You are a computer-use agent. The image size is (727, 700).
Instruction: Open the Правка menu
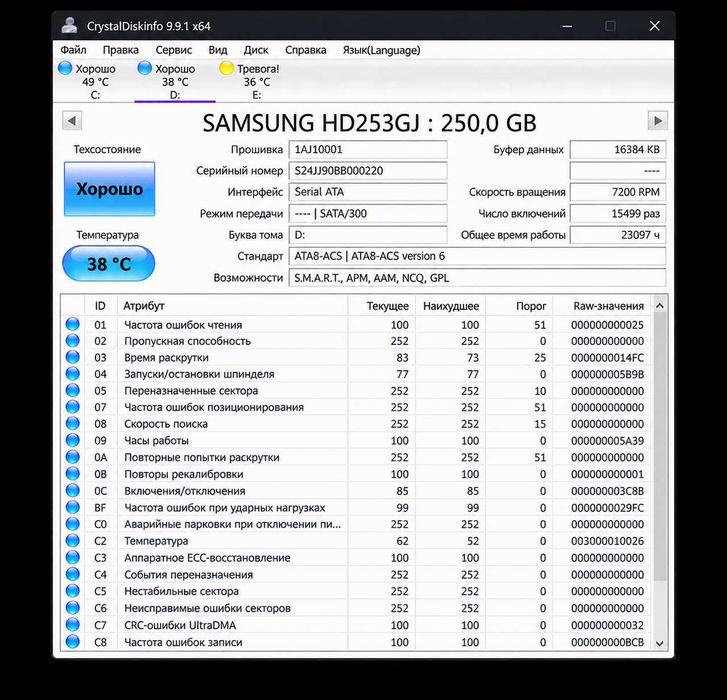pyautogui.click(x=121, y=50)
